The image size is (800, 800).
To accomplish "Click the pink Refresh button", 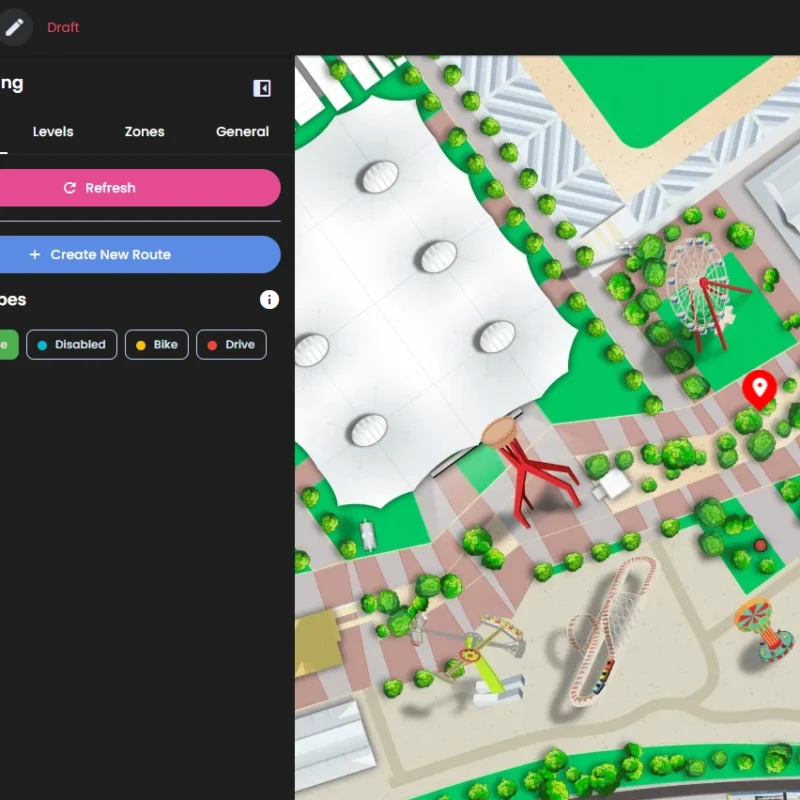I will [x=140, y=187].
